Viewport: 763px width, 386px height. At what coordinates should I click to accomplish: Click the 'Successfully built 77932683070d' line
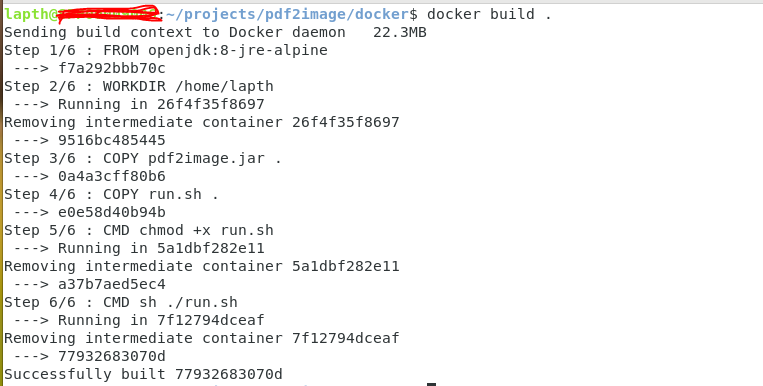pyautogui.click(x=143, y=374)
